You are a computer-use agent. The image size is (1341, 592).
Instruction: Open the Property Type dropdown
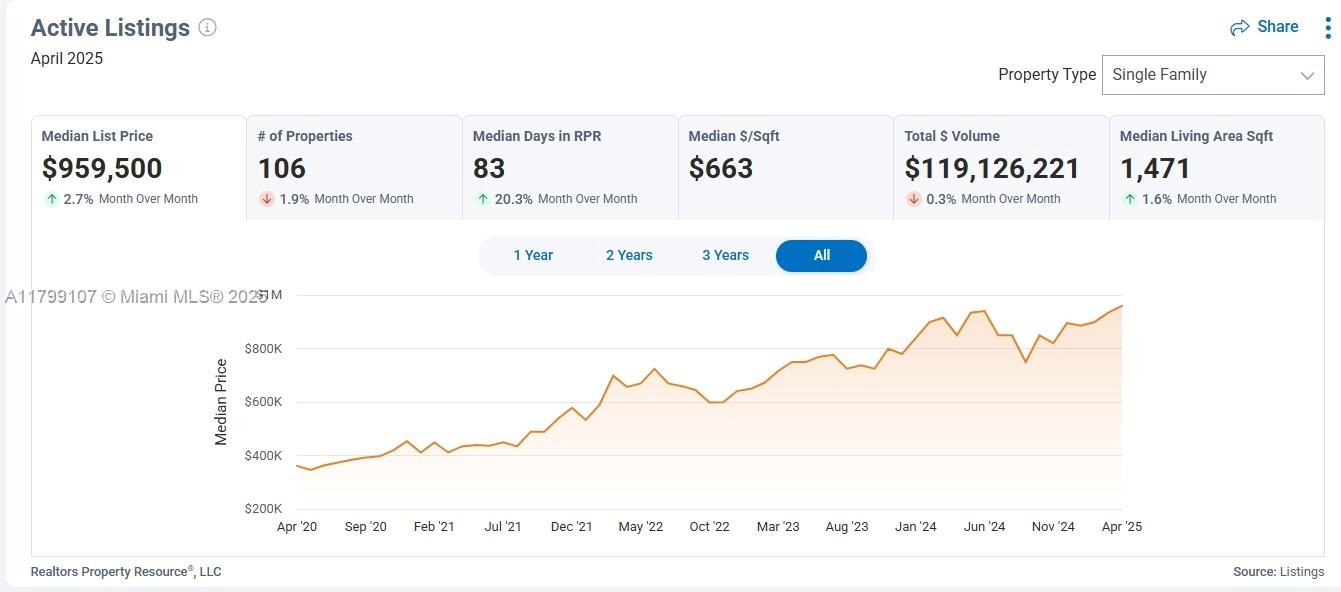1212,75
